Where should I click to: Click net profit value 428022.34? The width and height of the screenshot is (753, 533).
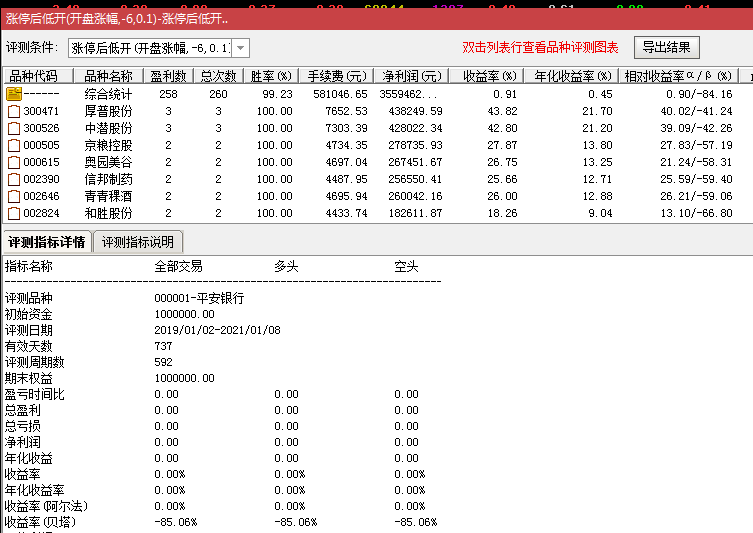pyautogui.click(x=415, y=128)
